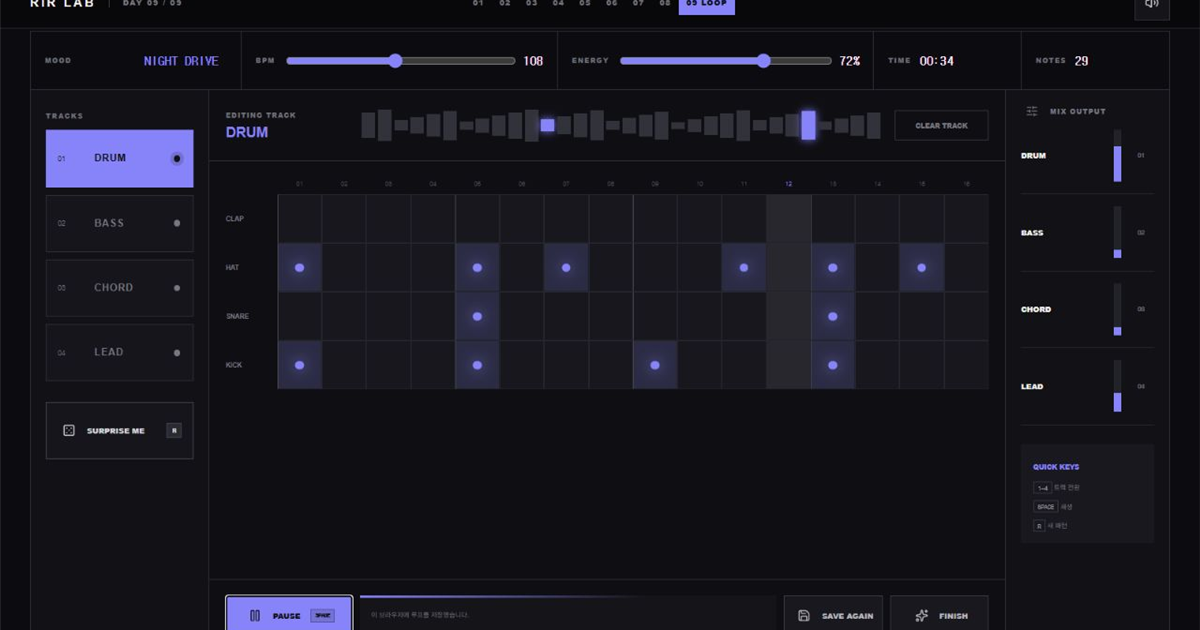Adjust the Energy slider handle

[764, 61]
